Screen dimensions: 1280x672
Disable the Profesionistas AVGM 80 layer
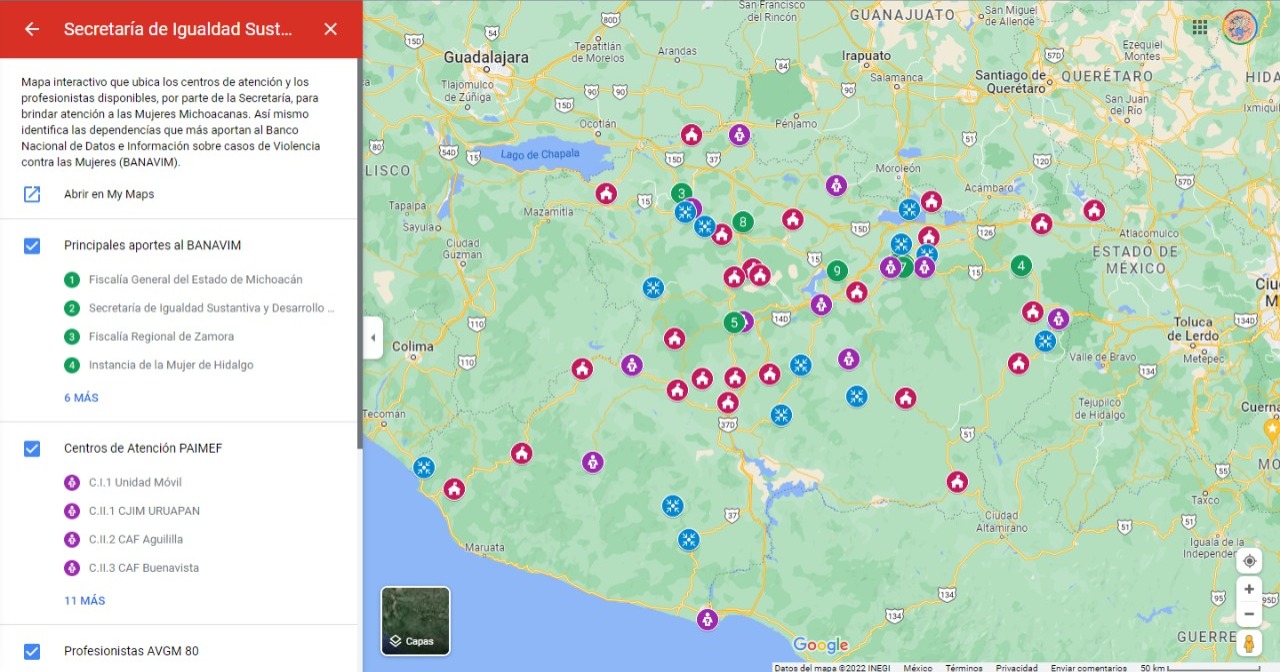(32, 651)
